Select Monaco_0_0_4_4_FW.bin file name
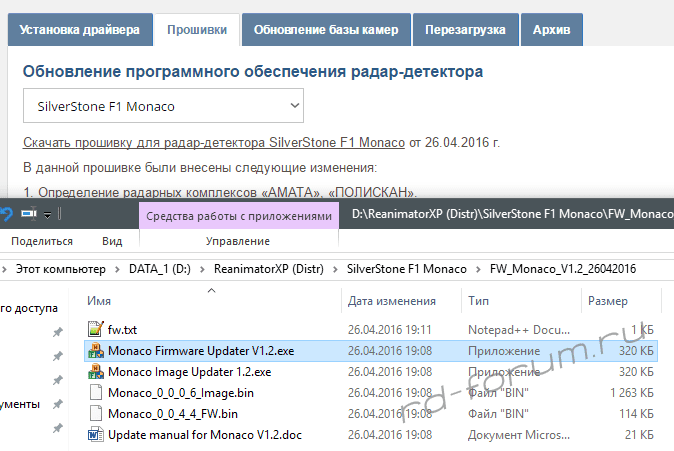The height and width of the screenshot is (451, 674). (x=173, y=414)
